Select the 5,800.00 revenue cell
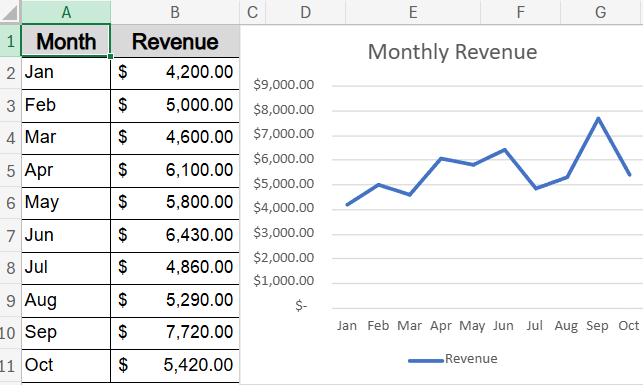 pyautogui.click(x=175, y=203)
